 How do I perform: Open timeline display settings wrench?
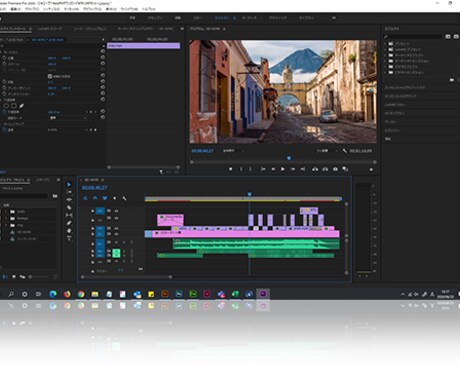[x=124, y=198]
